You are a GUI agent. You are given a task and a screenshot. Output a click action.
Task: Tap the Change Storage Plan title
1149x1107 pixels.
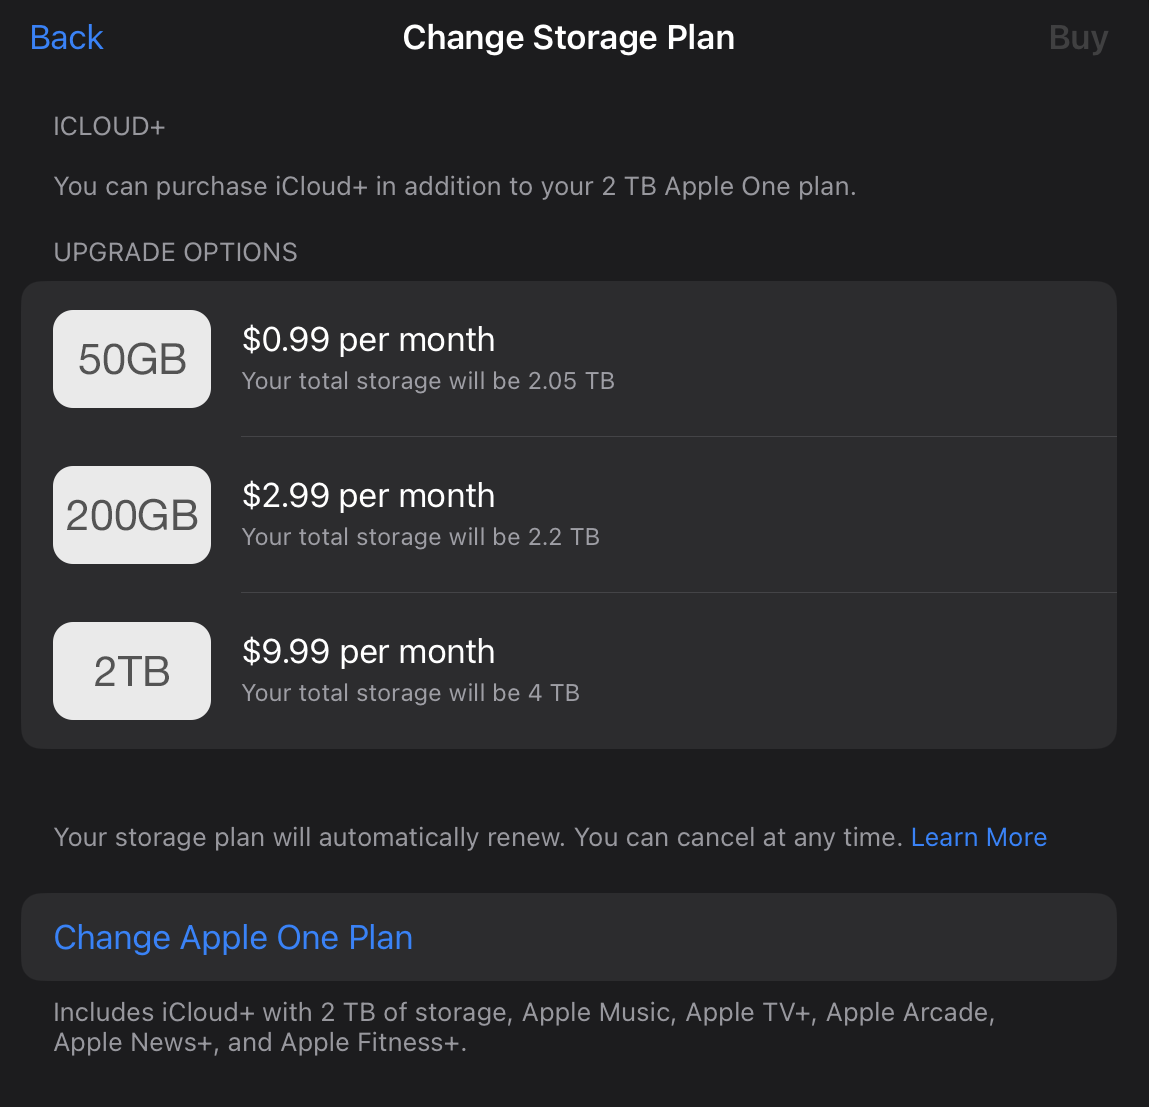click(568, 38)
